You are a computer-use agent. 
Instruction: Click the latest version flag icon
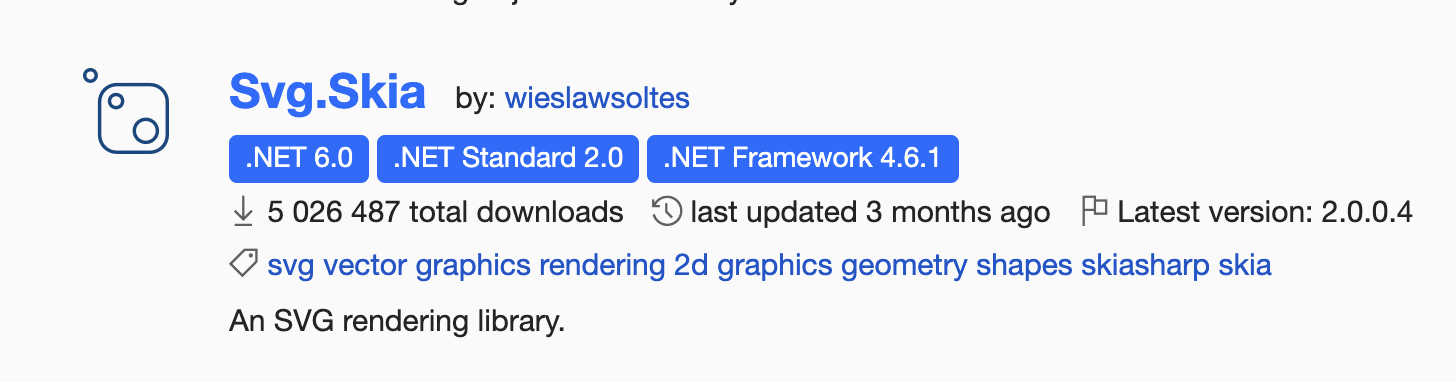[x=1095, y=211]
